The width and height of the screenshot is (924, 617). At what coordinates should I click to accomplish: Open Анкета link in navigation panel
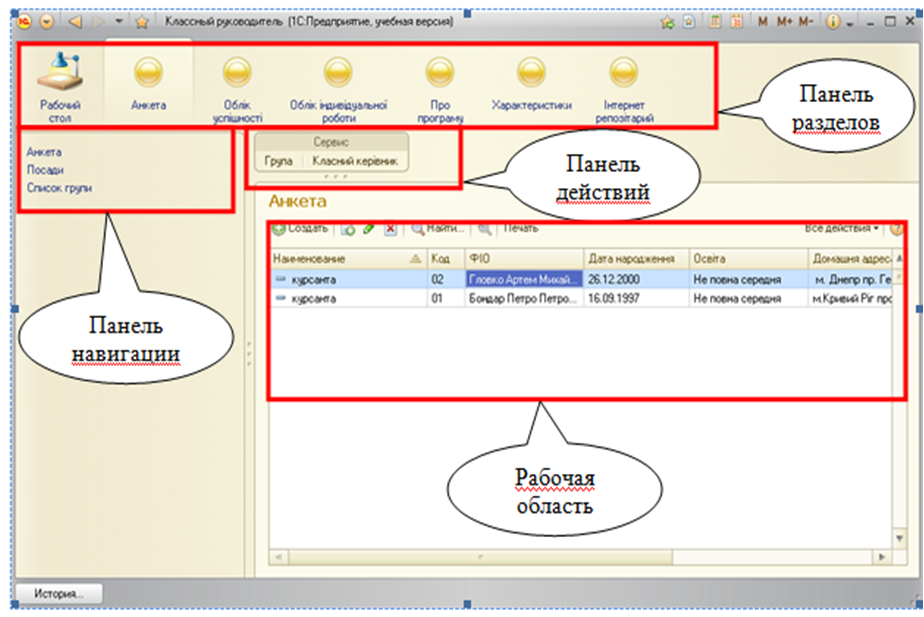tap(44, 152)
